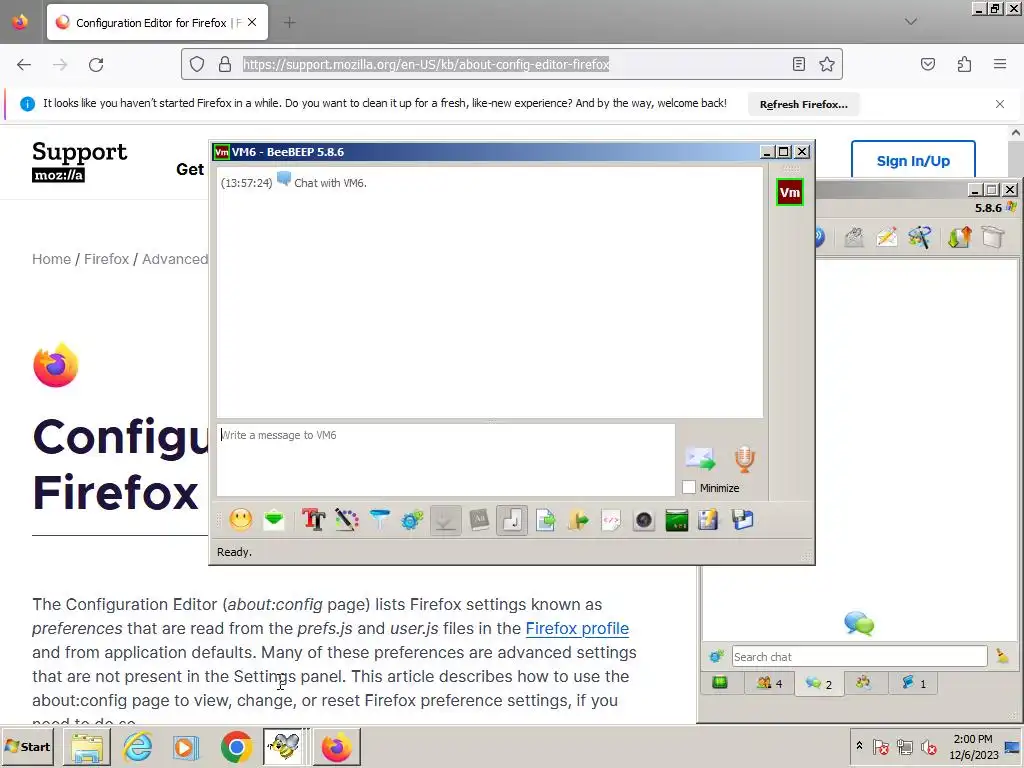Click the code snippet </> icon
This screenshot has width=1024, height=768.
pyautogui.click(x=611, y=520)
